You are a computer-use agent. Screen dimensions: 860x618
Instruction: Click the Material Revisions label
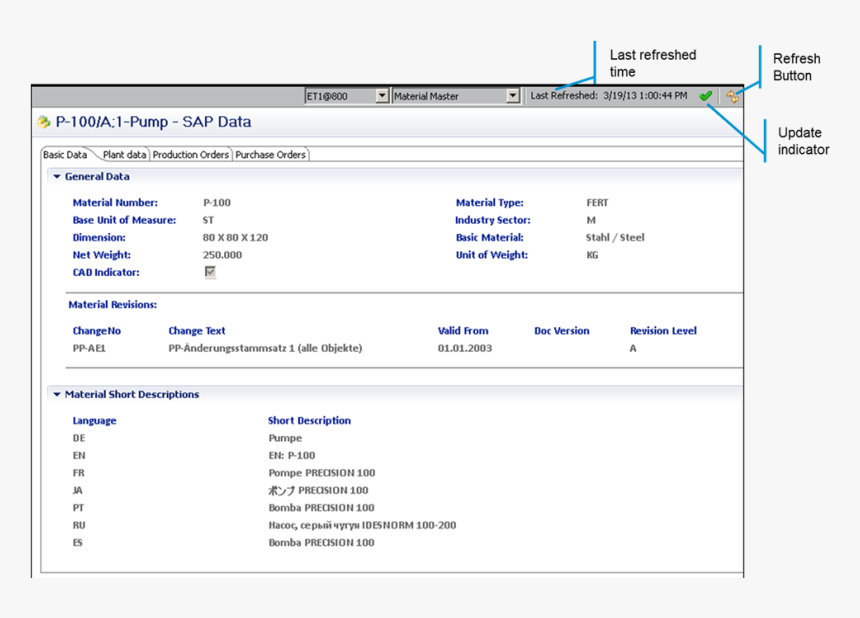point(112,304)
